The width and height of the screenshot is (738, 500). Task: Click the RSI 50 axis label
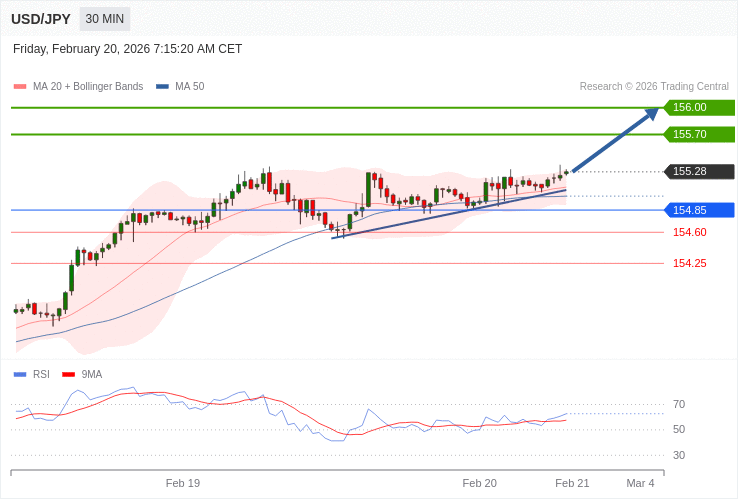point(679,429)
